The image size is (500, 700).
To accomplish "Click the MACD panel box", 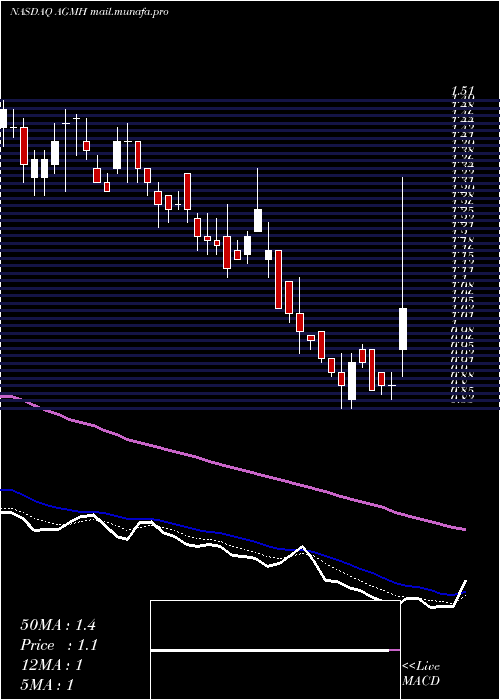I will [275, 650].
